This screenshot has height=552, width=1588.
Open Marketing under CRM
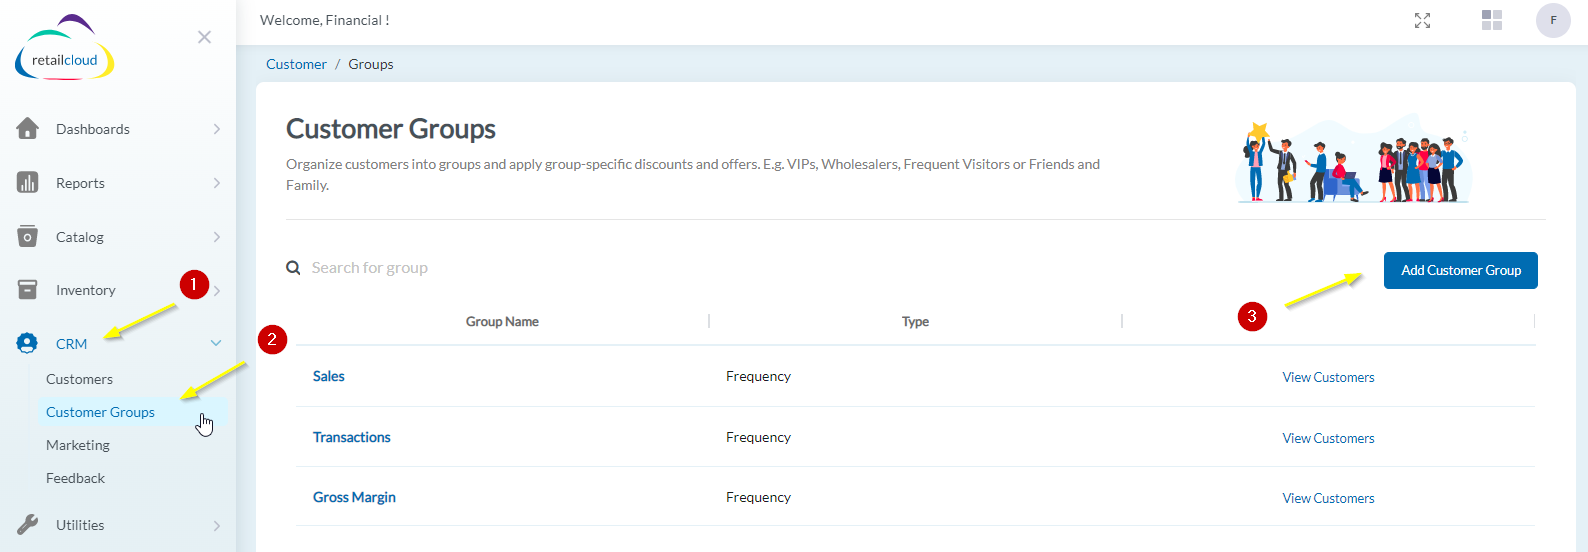coord(78,445)
